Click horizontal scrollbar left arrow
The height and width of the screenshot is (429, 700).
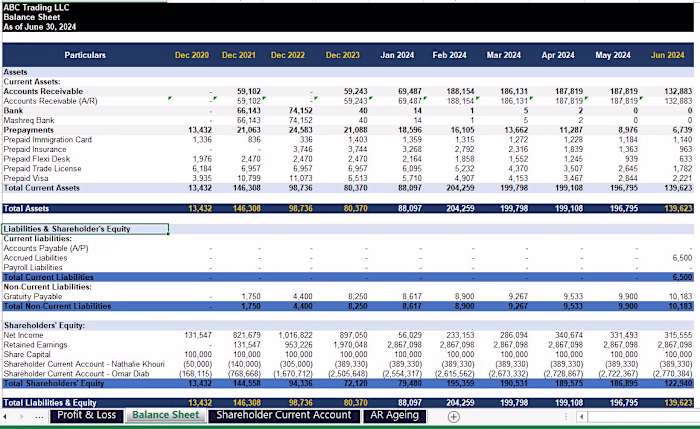581,417
